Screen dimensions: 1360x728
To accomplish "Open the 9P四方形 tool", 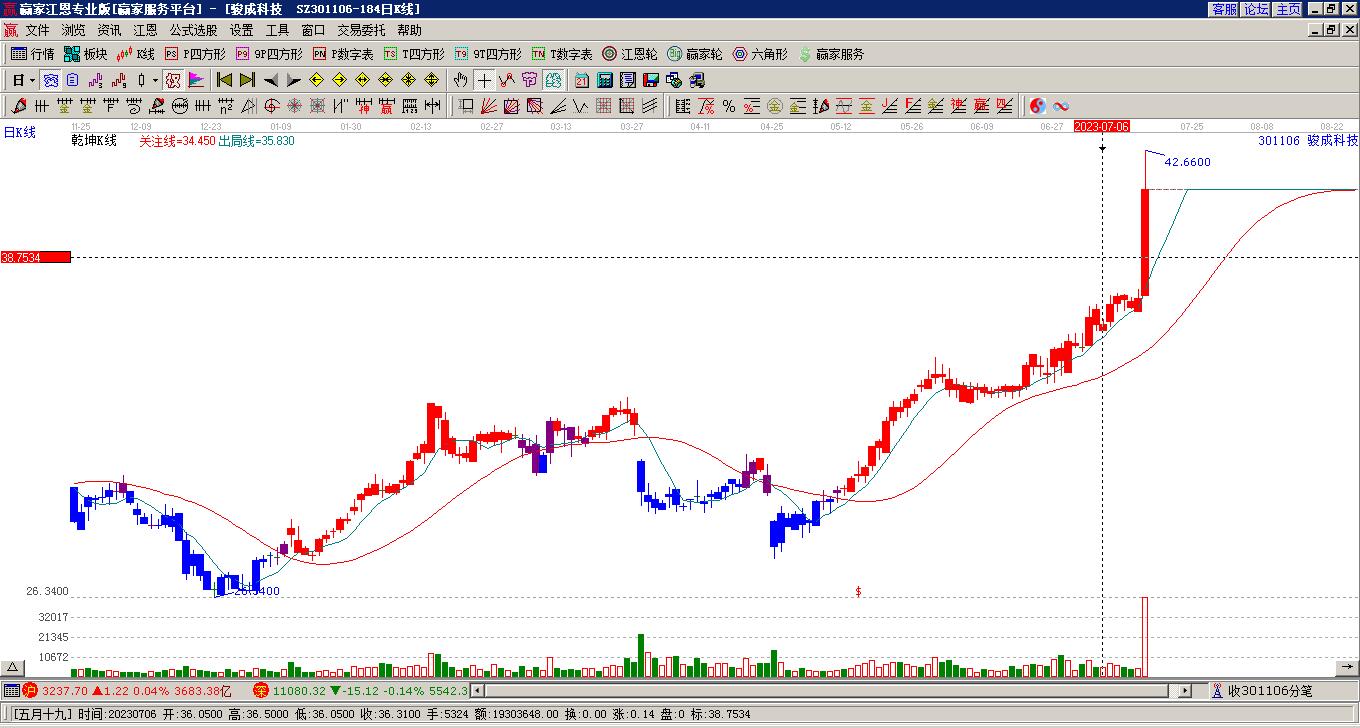I will pos(269,54).
